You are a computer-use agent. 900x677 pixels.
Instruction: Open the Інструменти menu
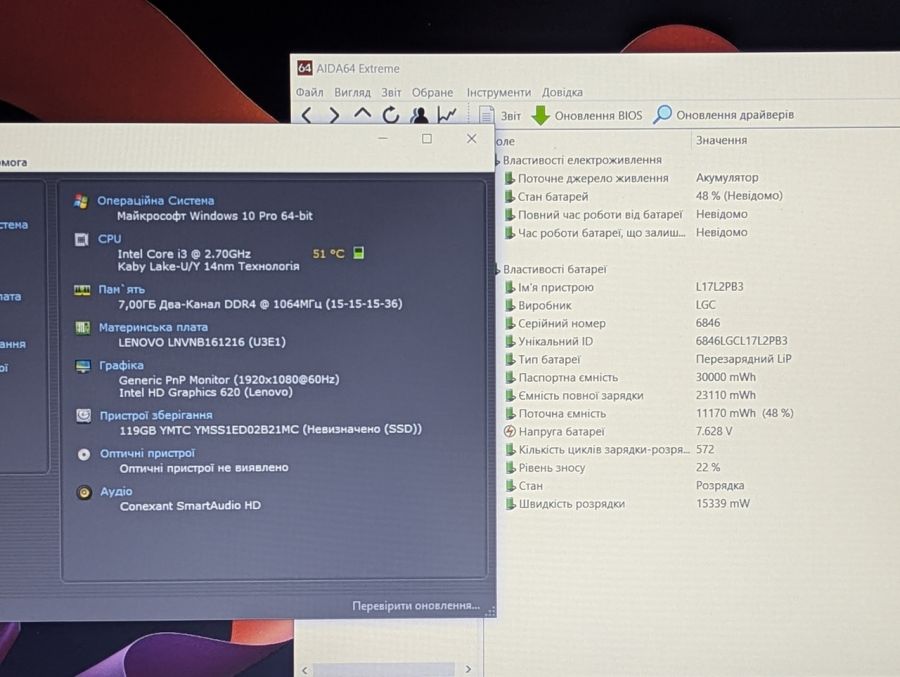click(x=499, y=92)
